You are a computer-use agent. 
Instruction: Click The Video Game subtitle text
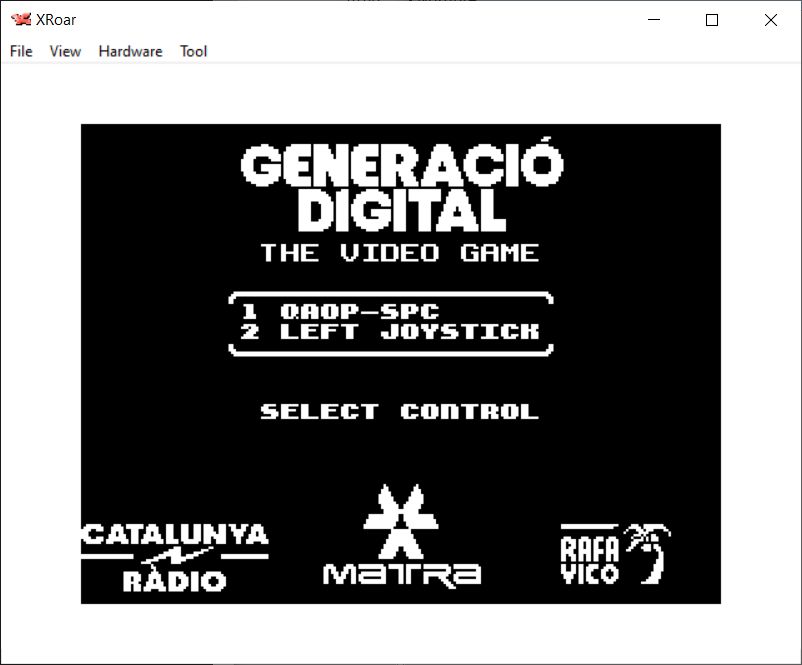[x=399, y=253]
